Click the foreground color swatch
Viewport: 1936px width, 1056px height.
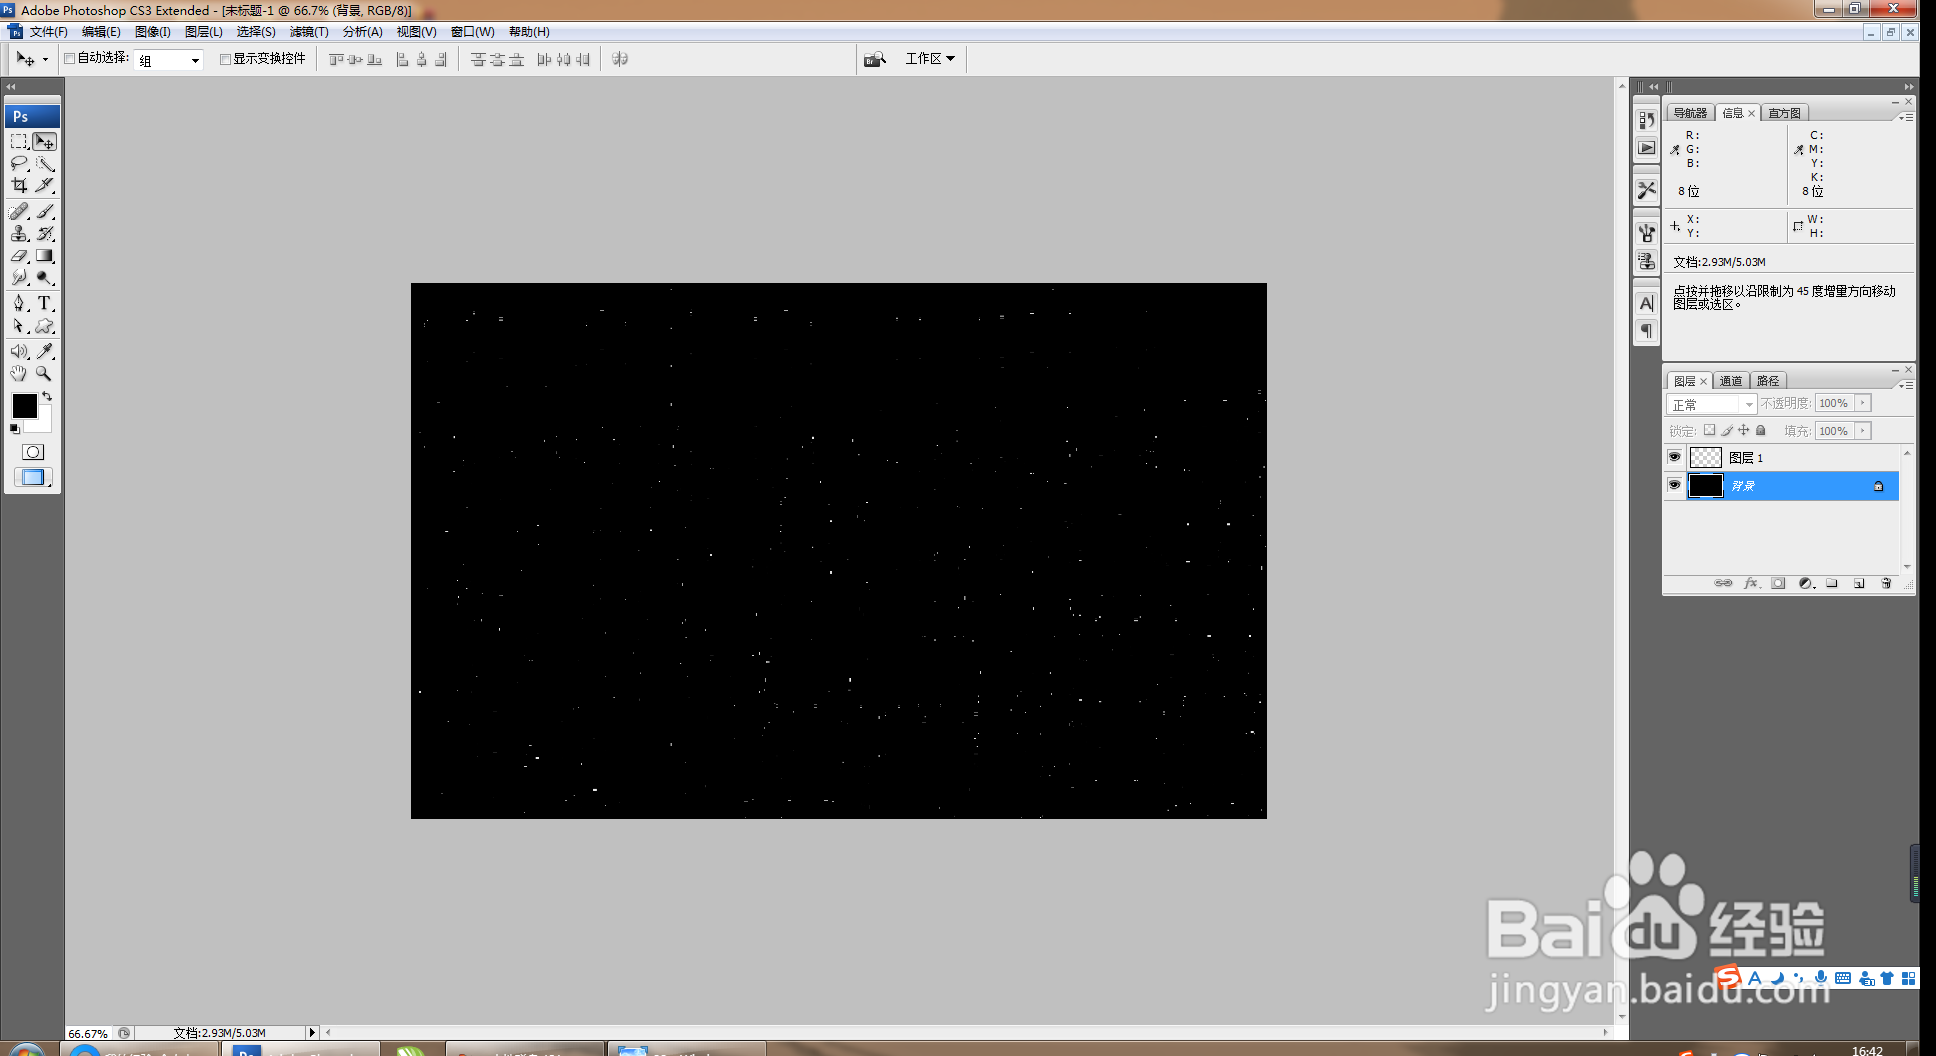coord(24,405)
